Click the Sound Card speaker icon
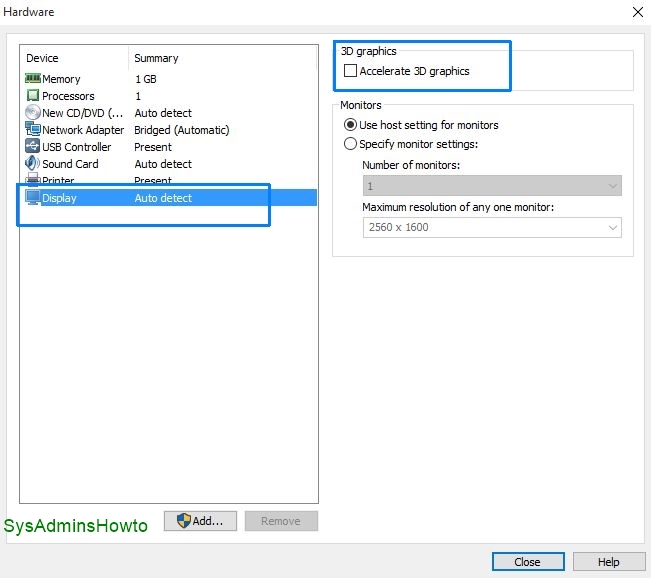The height and width of the screenshot is (578, 651). pos(32,164)
